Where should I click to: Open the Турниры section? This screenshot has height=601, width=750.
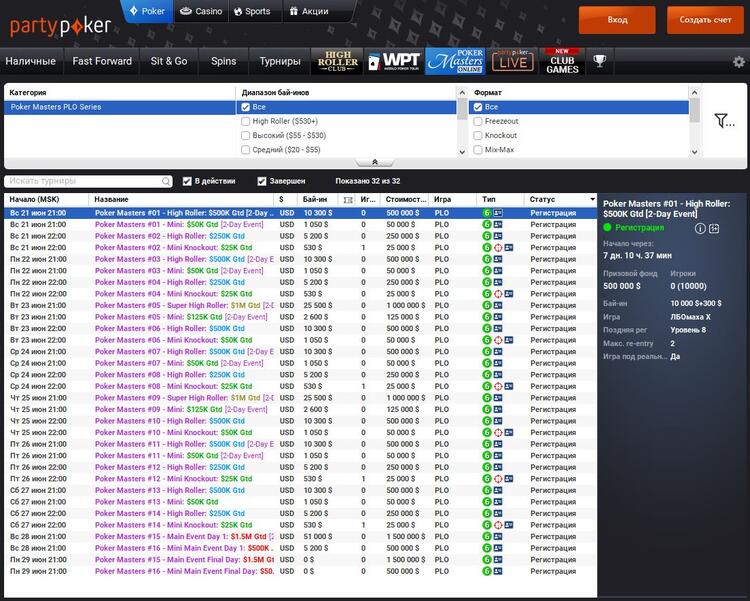280,61
